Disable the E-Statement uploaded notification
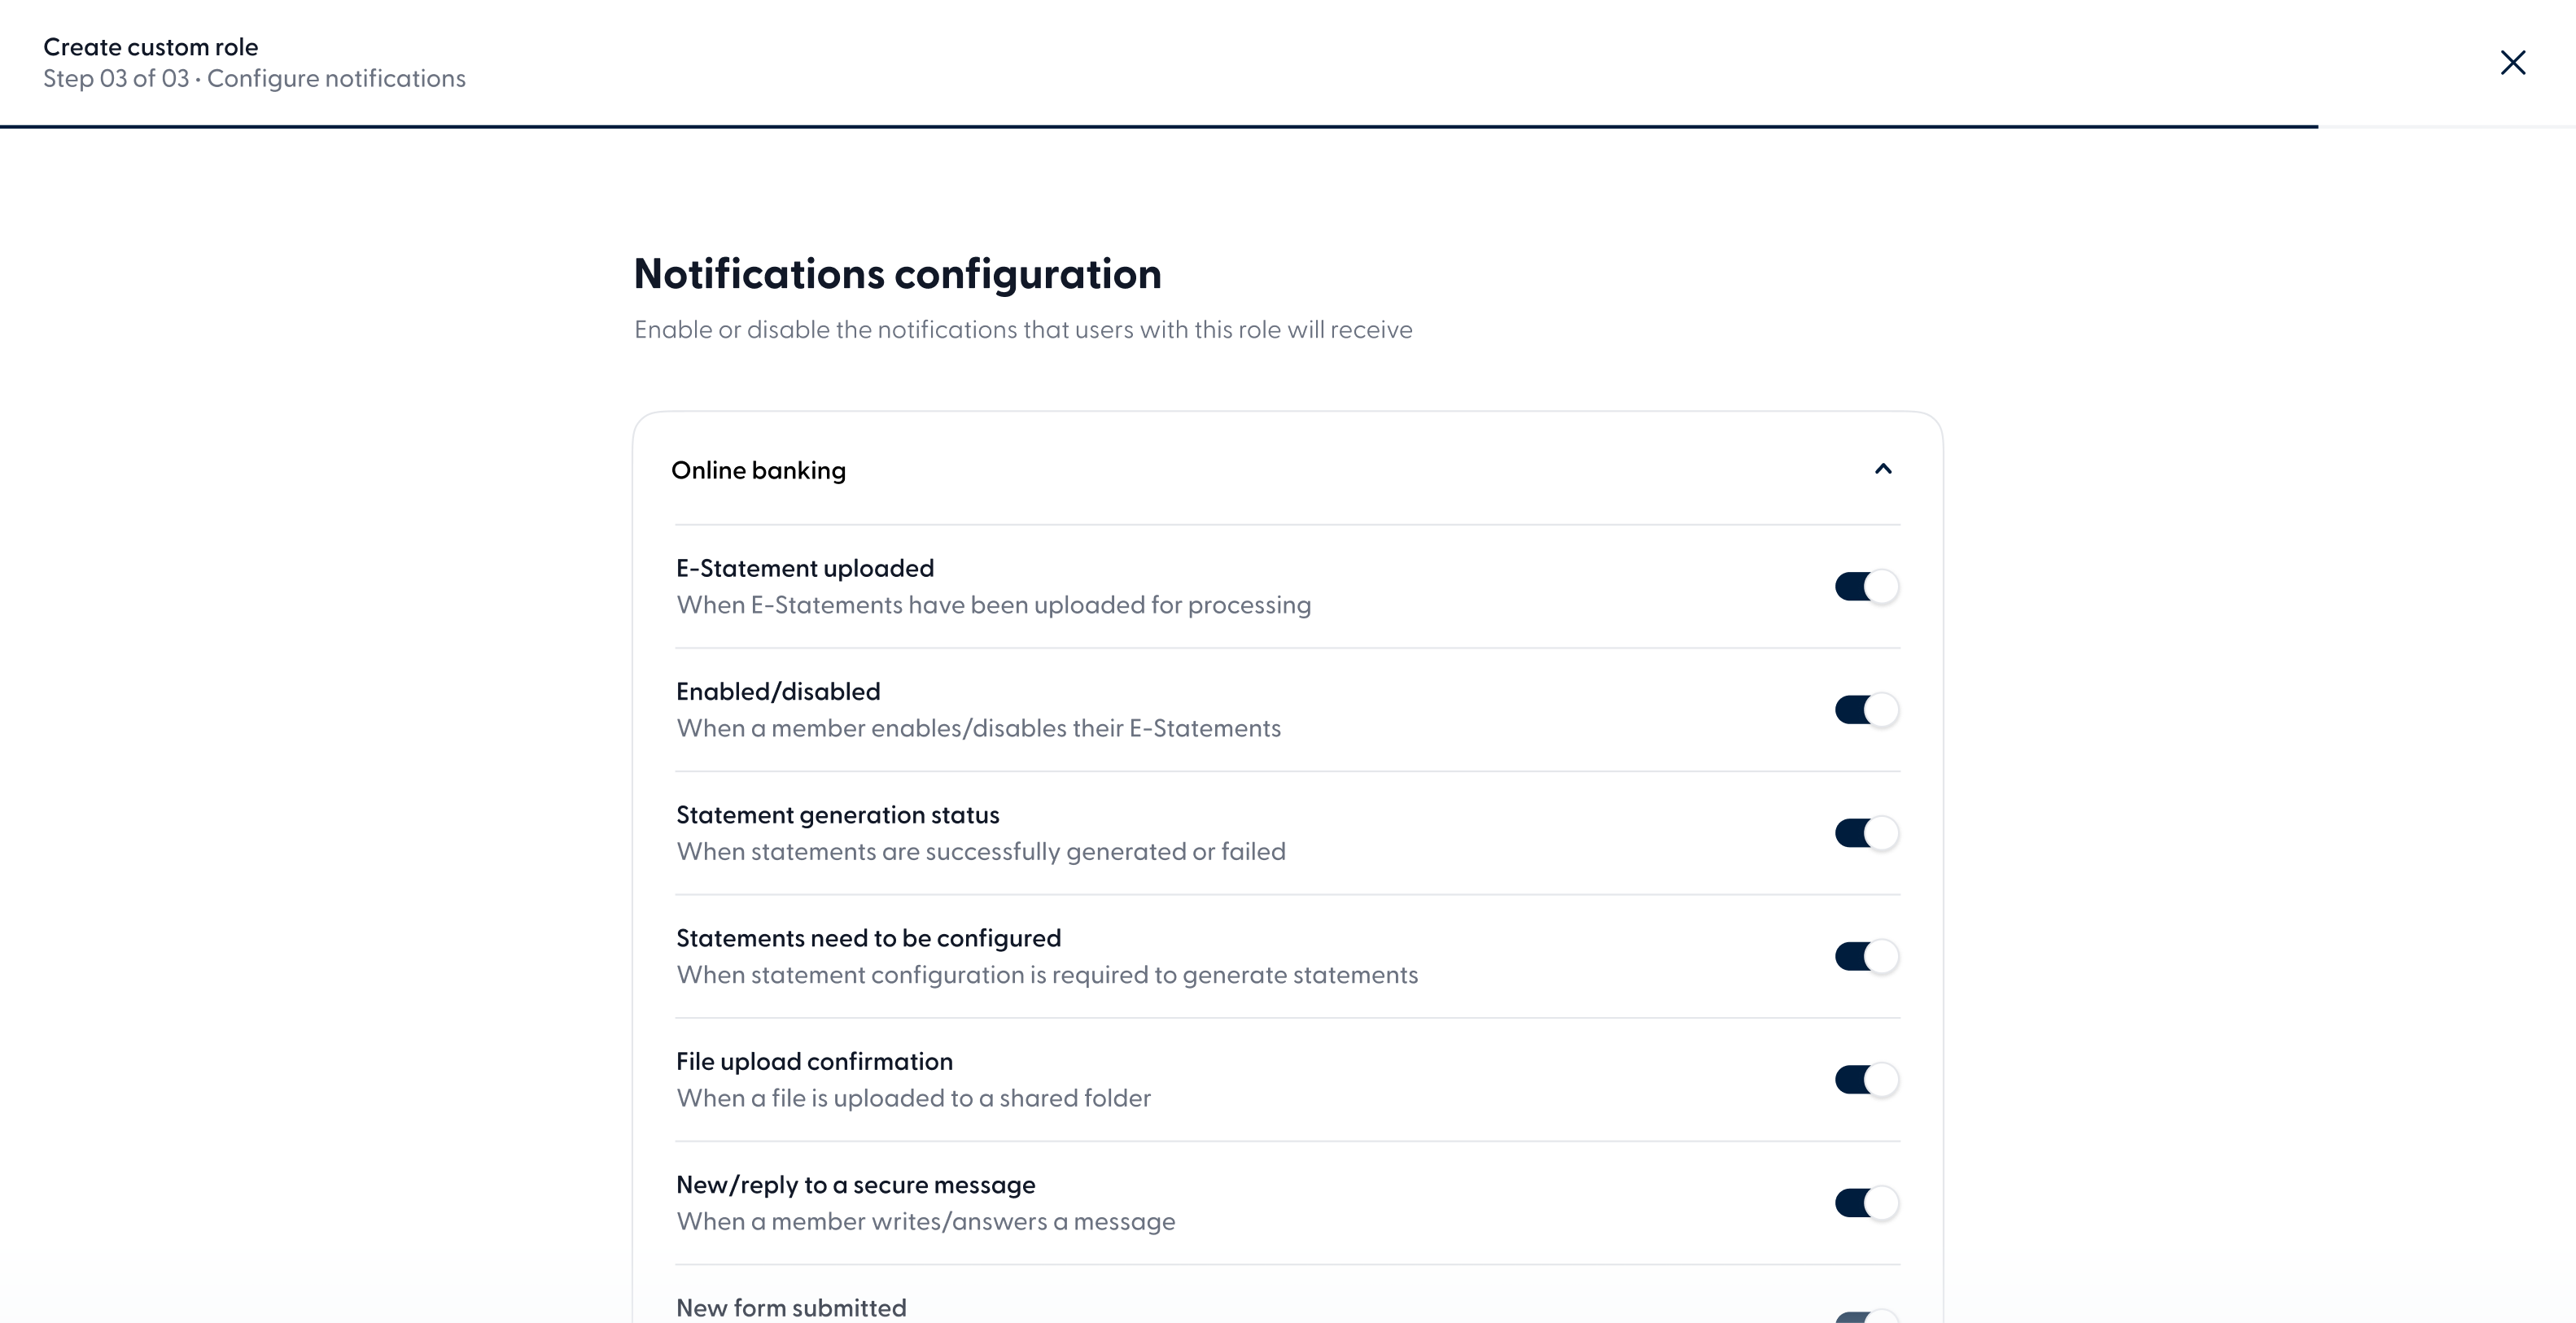 (1866, 587)
